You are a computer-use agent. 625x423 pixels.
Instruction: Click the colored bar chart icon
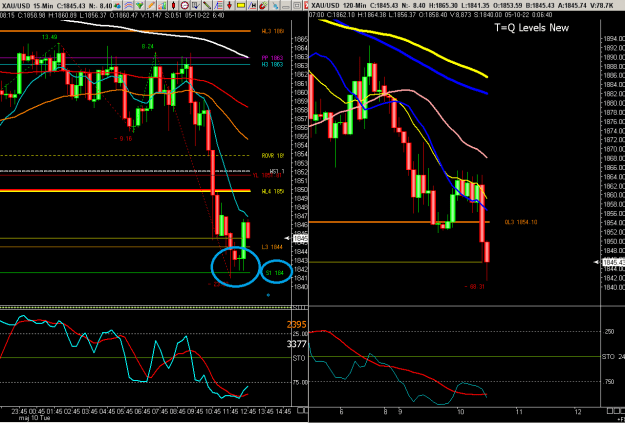(x=162, y=6)
